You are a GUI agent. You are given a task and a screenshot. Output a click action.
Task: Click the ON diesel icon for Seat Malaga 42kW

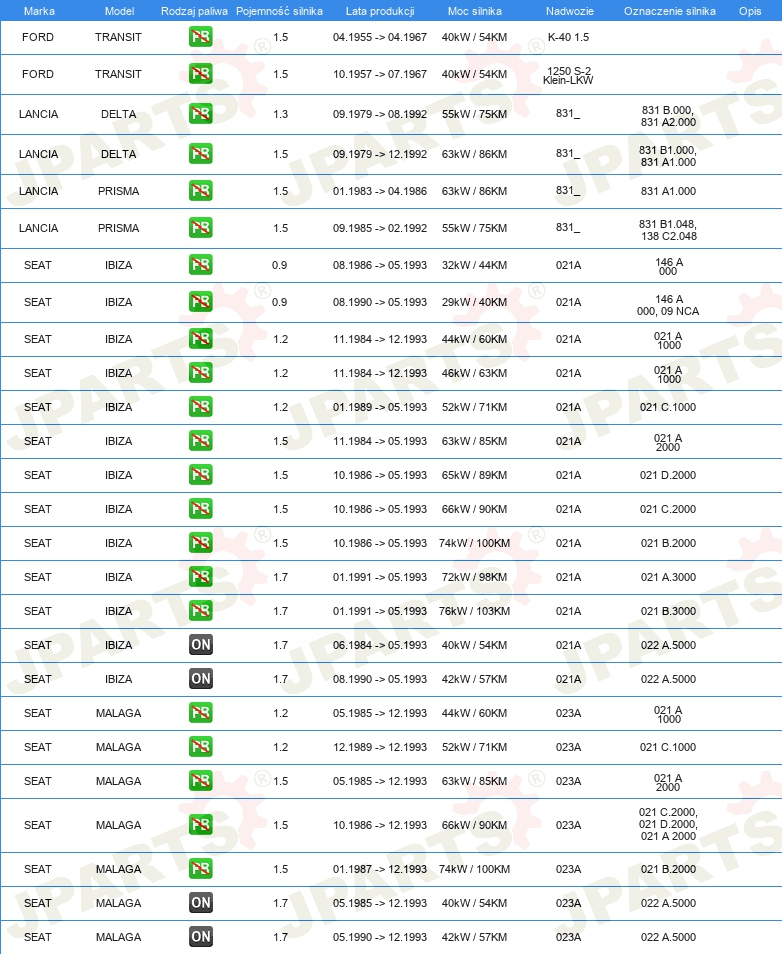200,937
